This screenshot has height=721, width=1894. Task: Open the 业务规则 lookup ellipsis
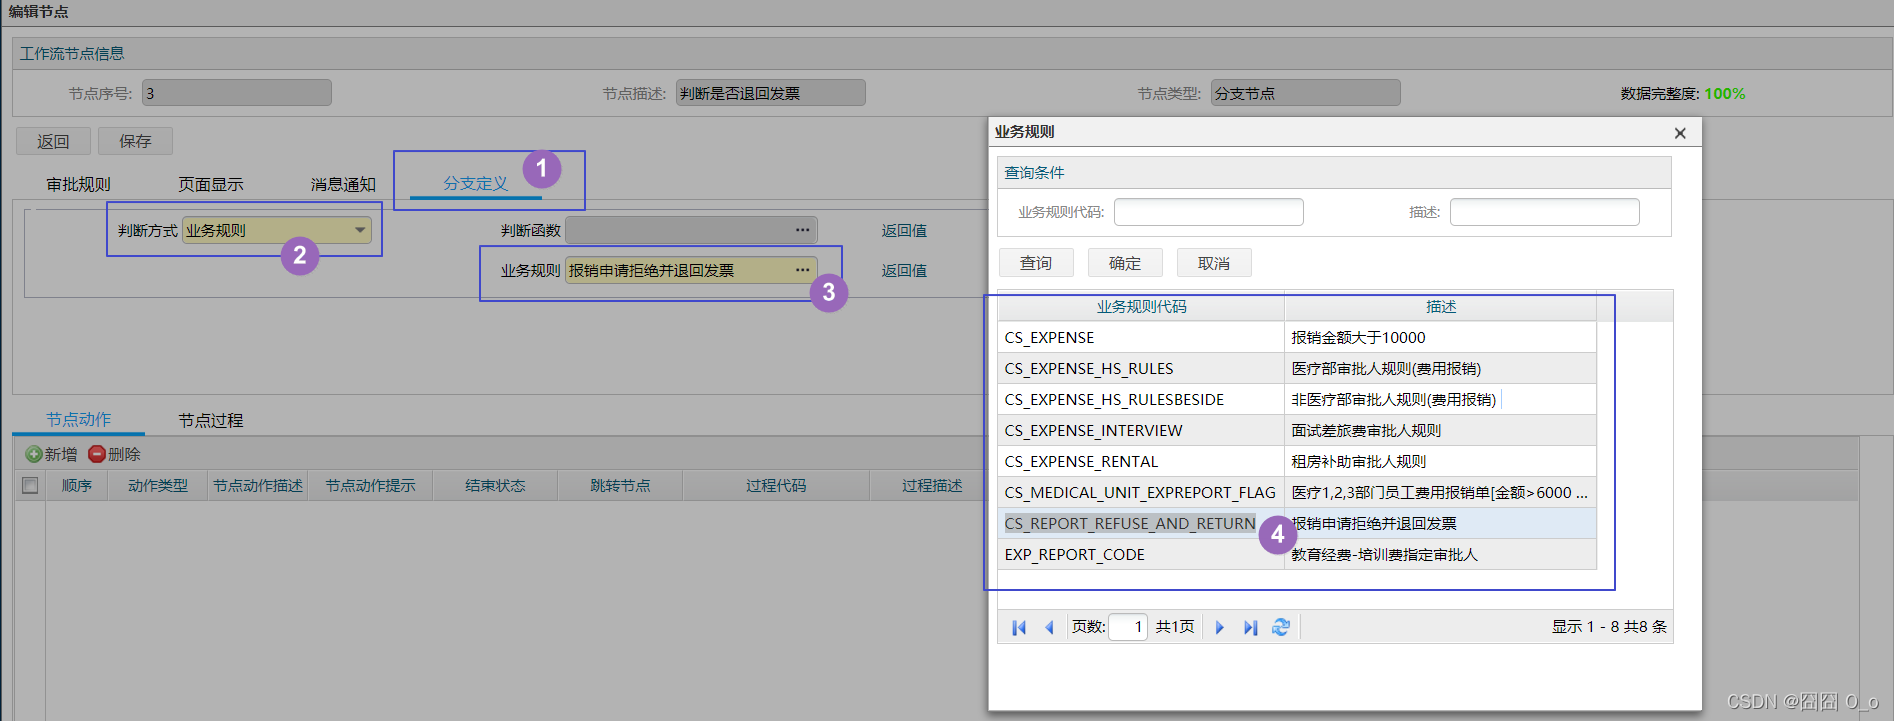tap(802, 270)
